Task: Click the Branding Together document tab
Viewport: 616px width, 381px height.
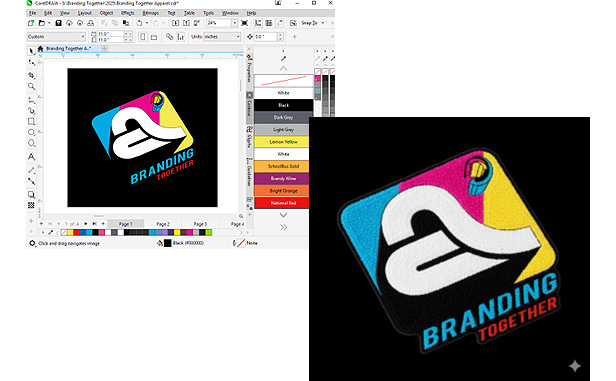Action: click(68, 49)
